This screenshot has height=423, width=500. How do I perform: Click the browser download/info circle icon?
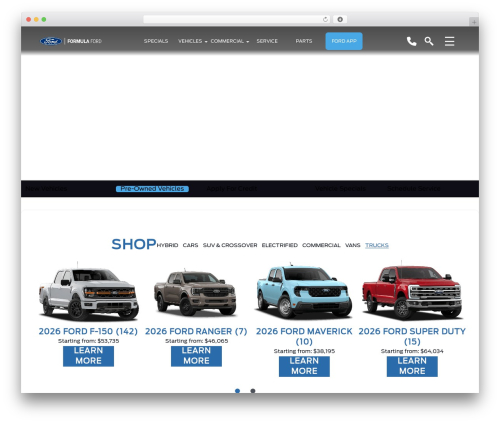[x=340, y=19]
